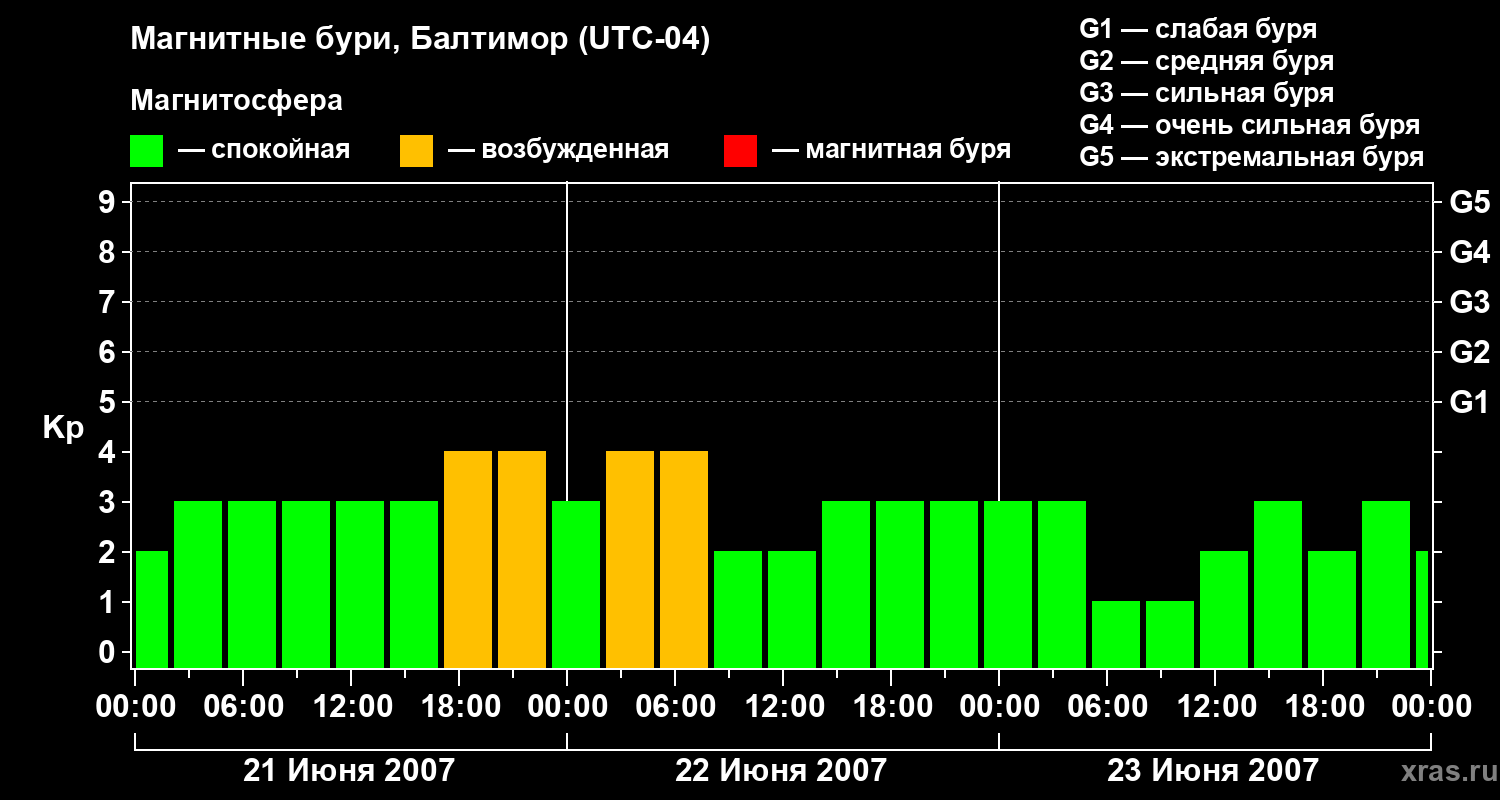
Task: Click the 12:00 time label under 22 June
Action: 785,707
